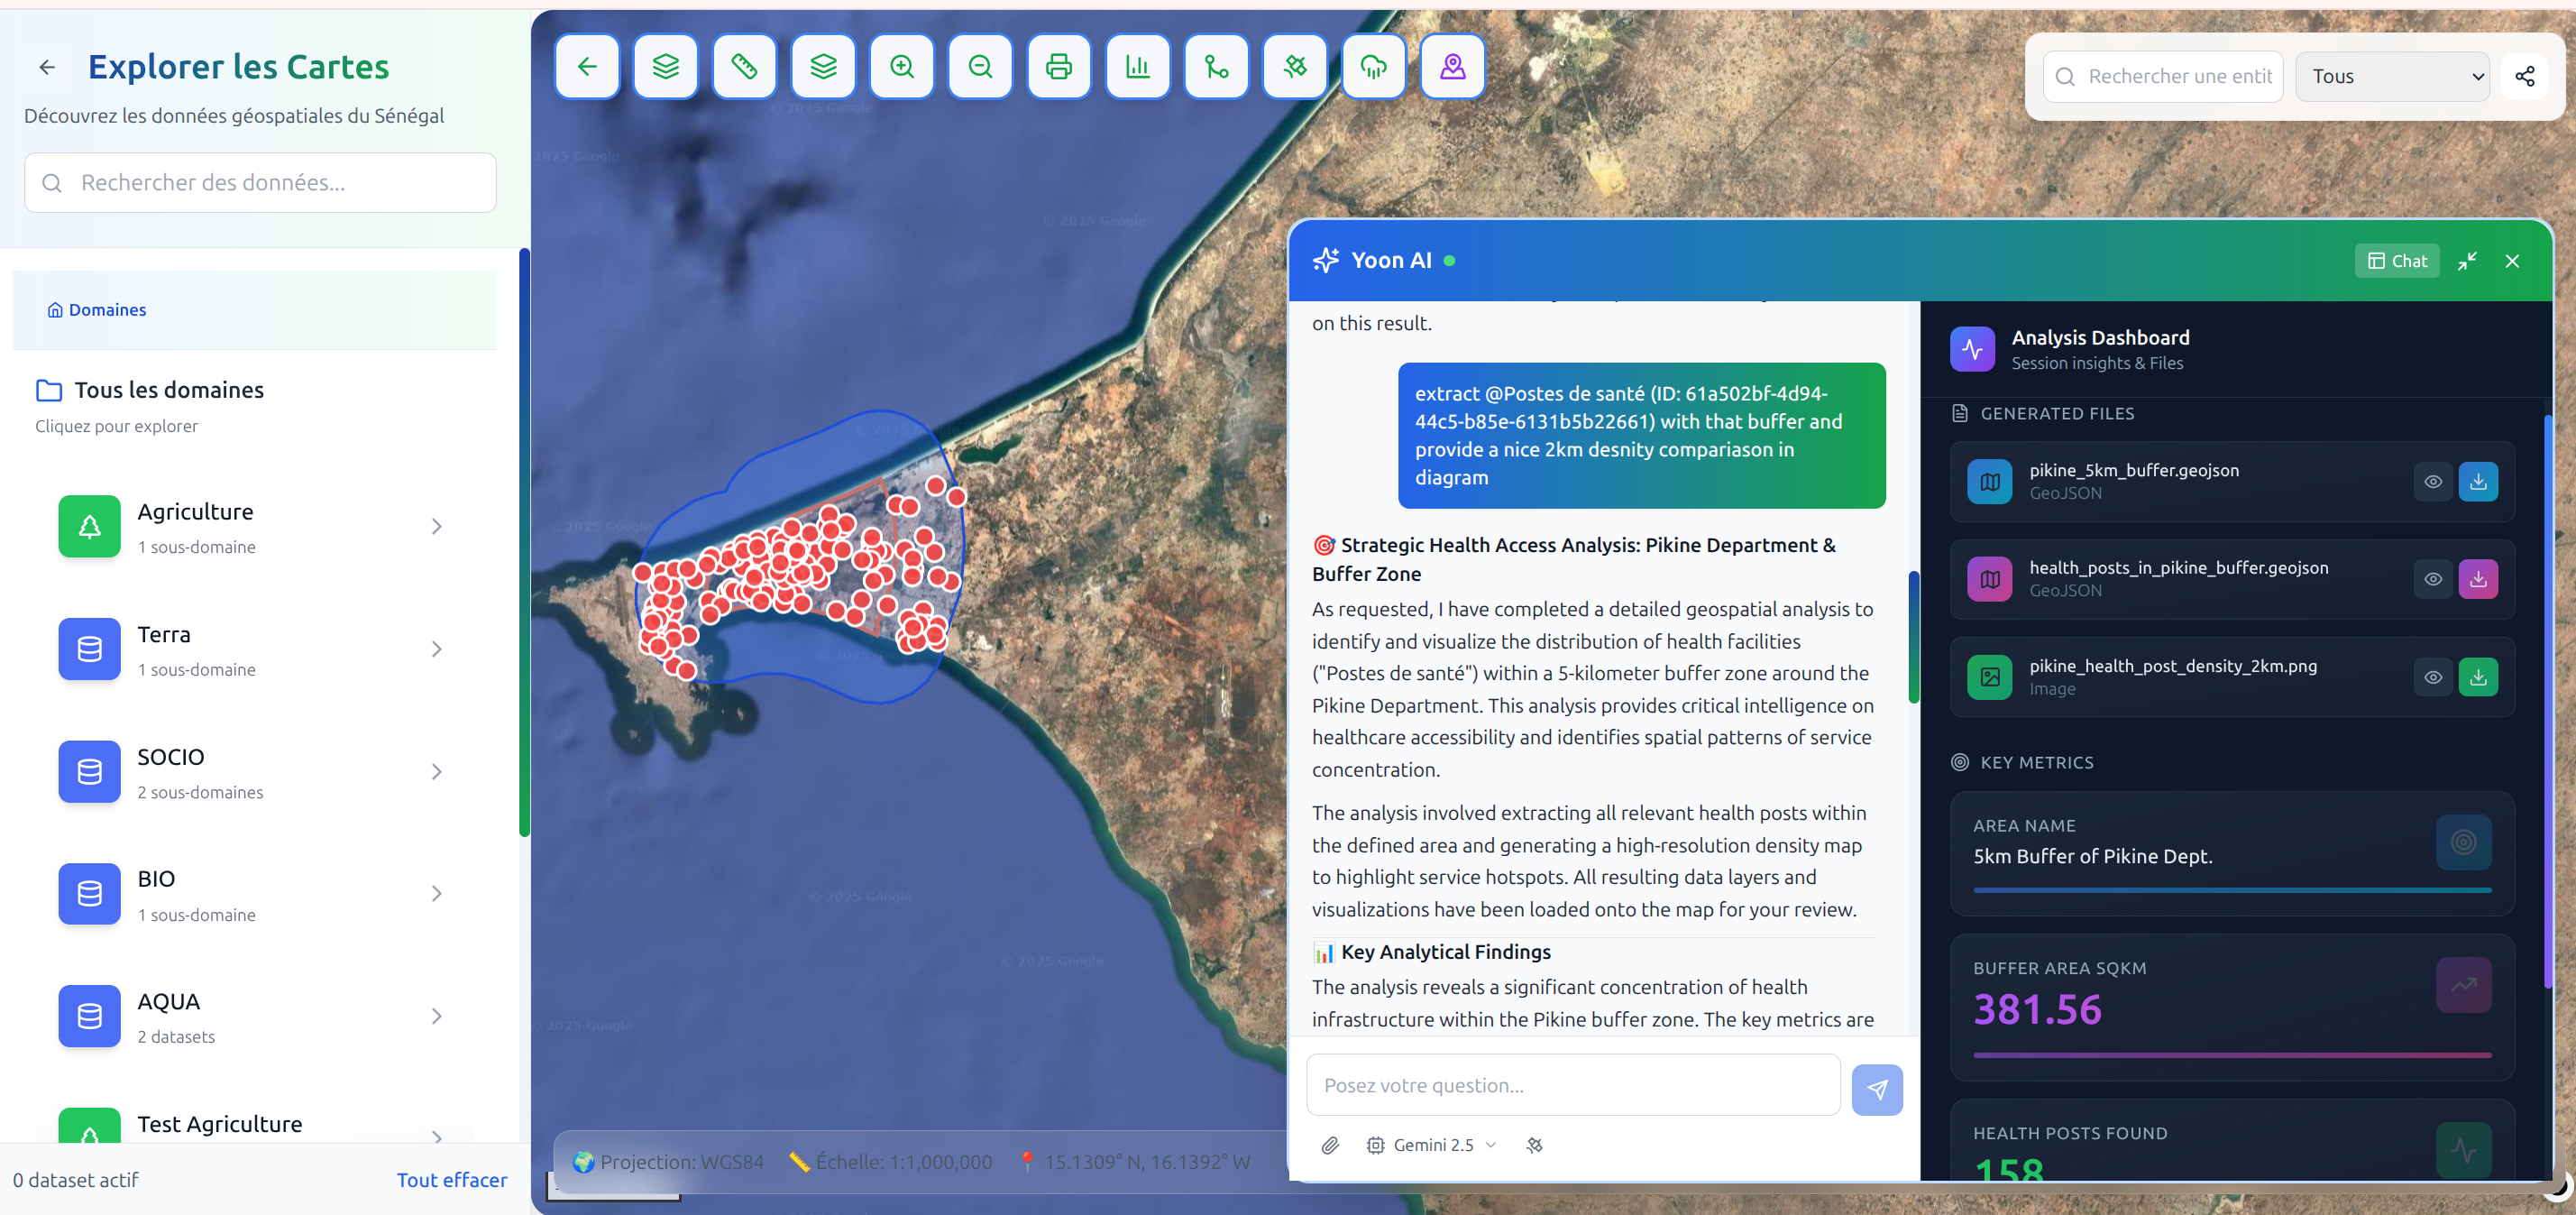Viewport: 2576px width, 1215px height.
Task: Click Tous les domaines heading
Action: click(x=169, y=390)
